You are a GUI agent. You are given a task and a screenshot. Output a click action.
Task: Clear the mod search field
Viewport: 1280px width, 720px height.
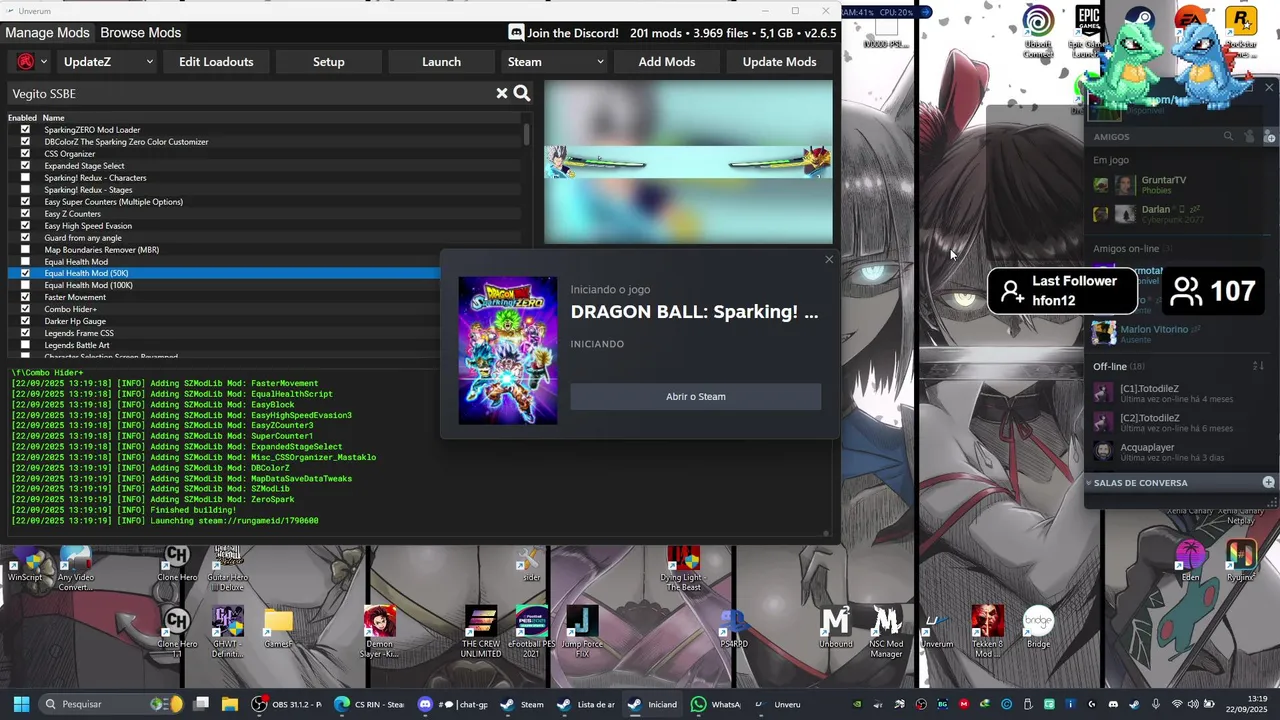tap(502, 93)
